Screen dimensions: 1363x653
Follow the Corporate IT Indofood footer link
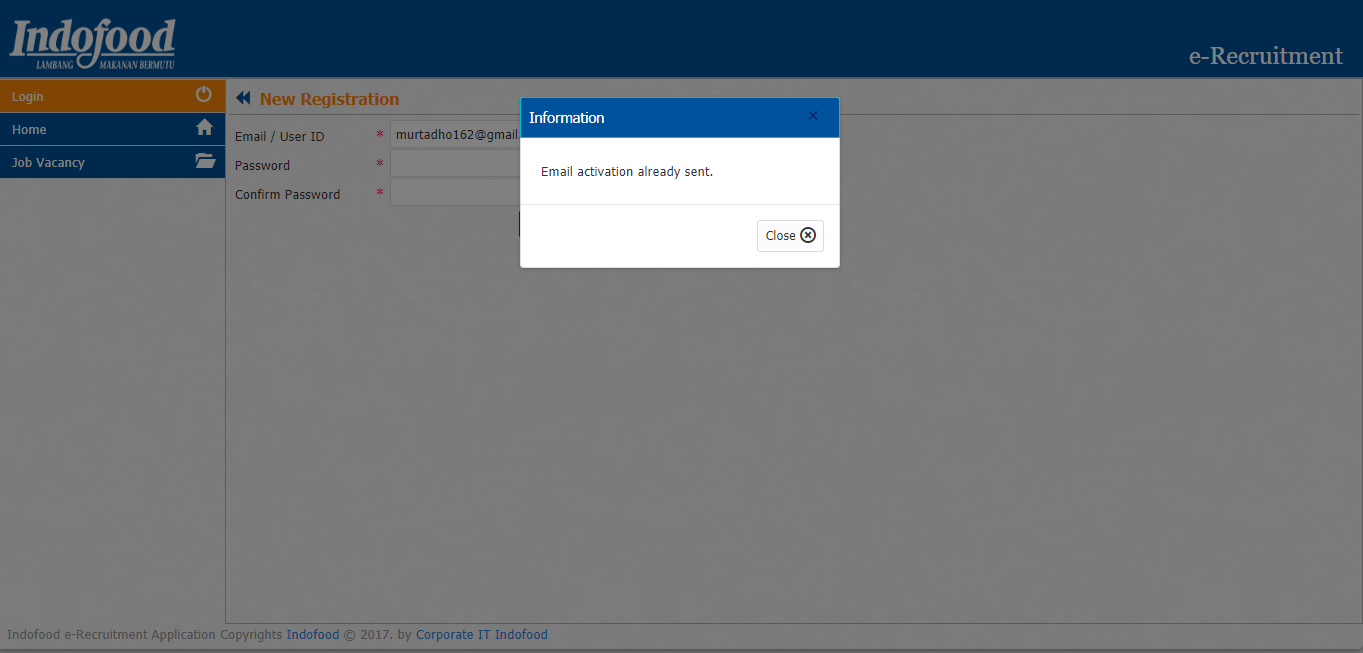[481, 635]
